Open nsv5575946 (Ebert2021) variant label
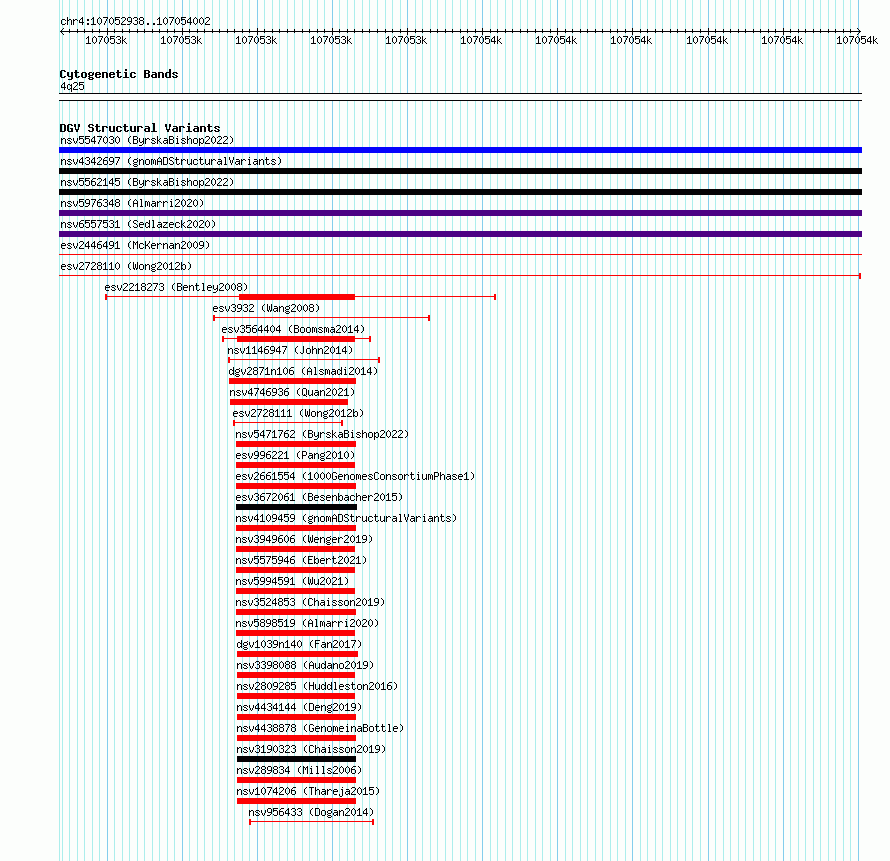890x861 pixels. click(x=301, y=560)
